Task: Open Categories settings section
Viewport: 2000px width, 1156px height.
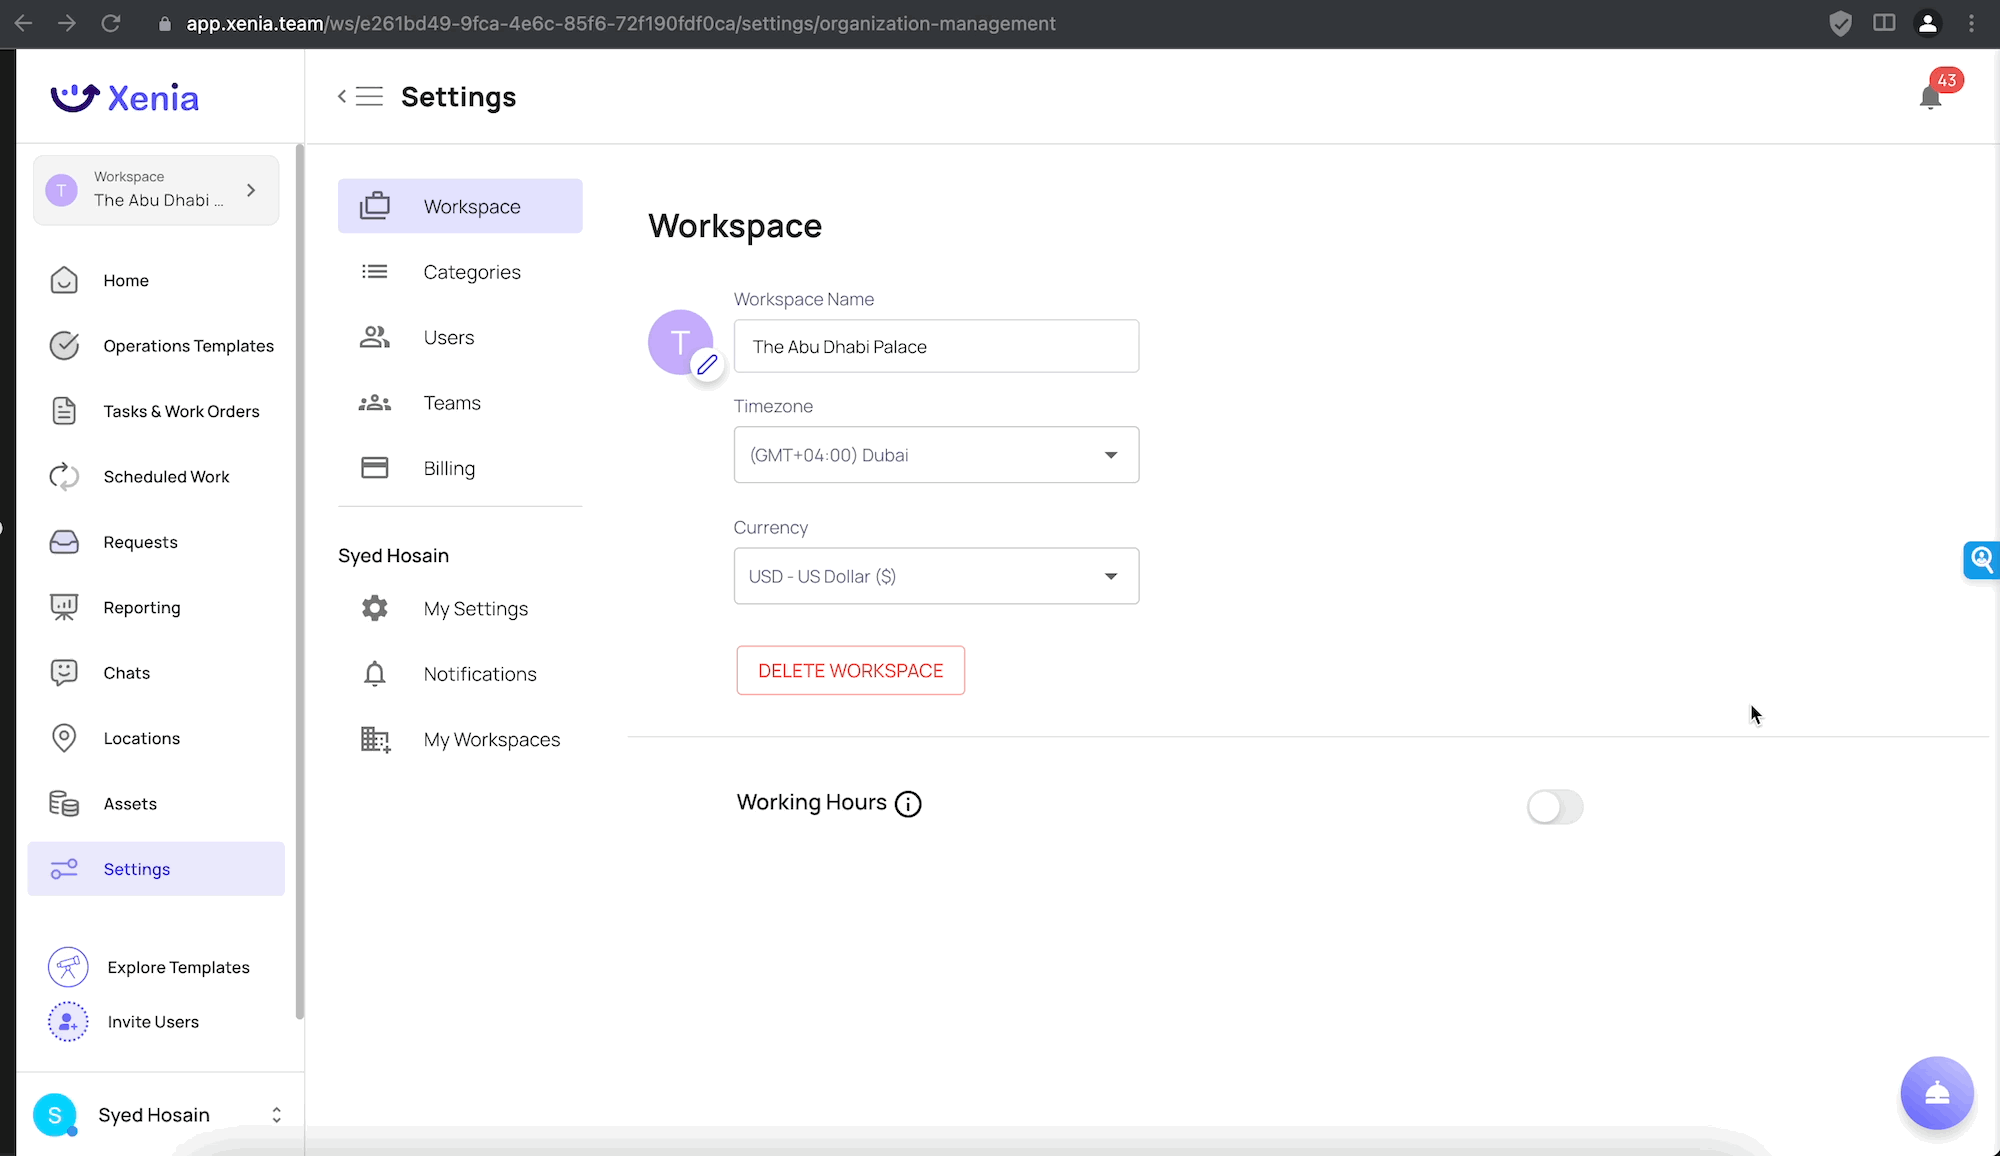Action: click(460, 272)
